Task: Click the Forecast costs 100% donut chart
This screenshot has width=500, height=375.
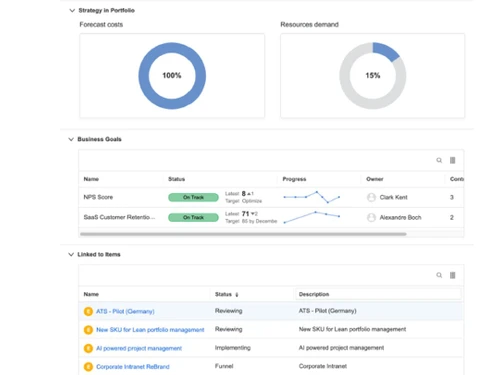Action: click(172, 76)
